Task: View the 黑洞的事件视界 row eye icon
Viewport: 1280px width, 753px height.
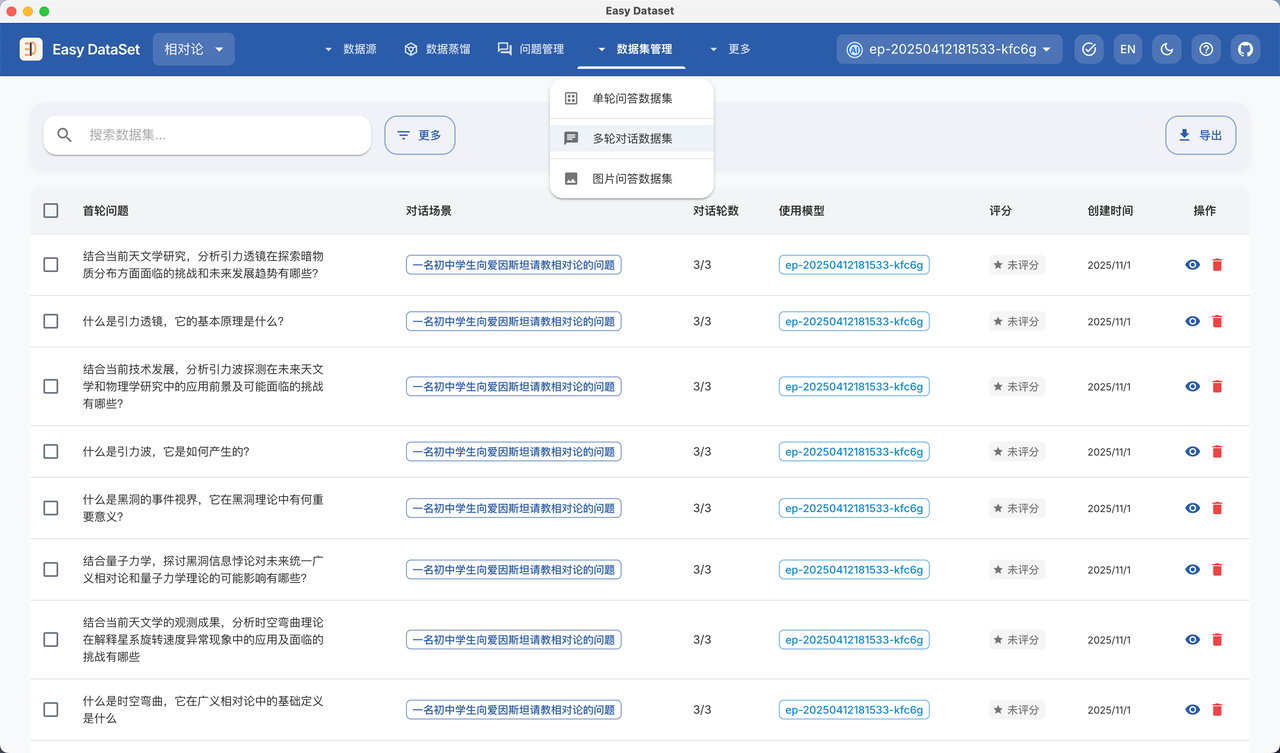Action: (1192, 508)
